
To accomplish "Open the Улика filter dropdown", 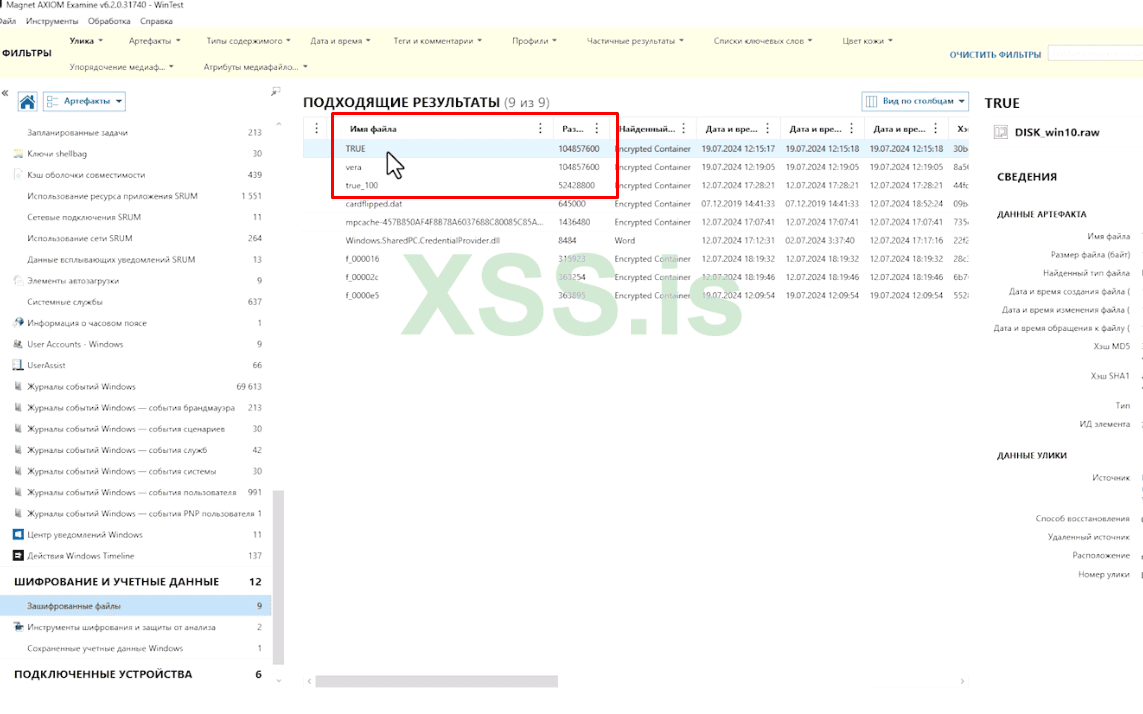I will pyautogui.click(x=86, y=41).
